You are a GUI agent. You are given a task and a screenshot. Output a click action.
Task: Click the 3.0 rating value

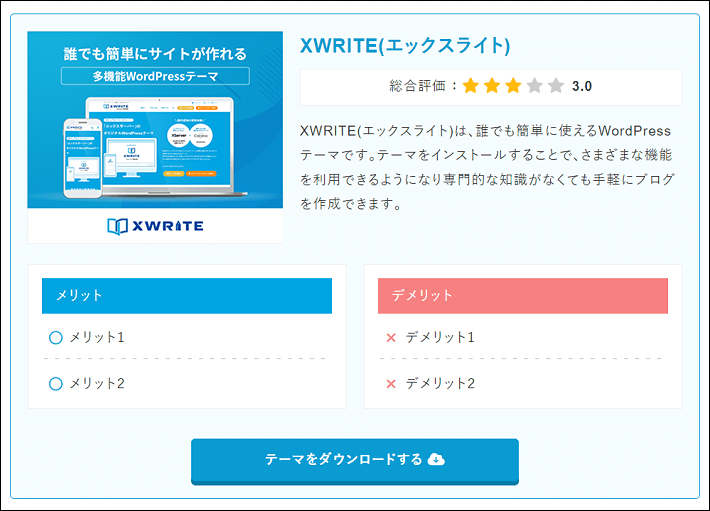582,86
